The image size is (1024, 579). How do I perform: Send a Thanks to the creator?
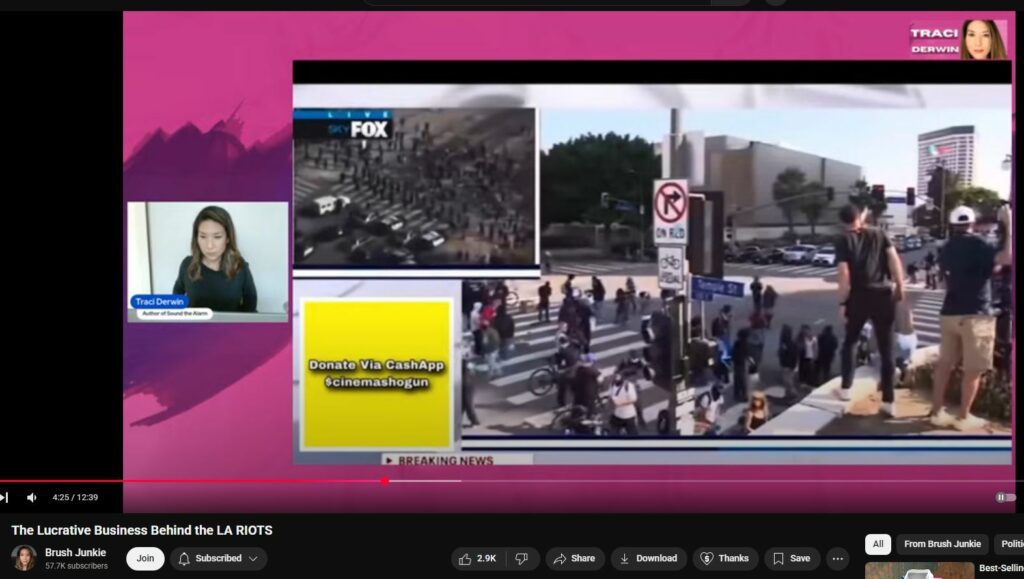(724, 558)
